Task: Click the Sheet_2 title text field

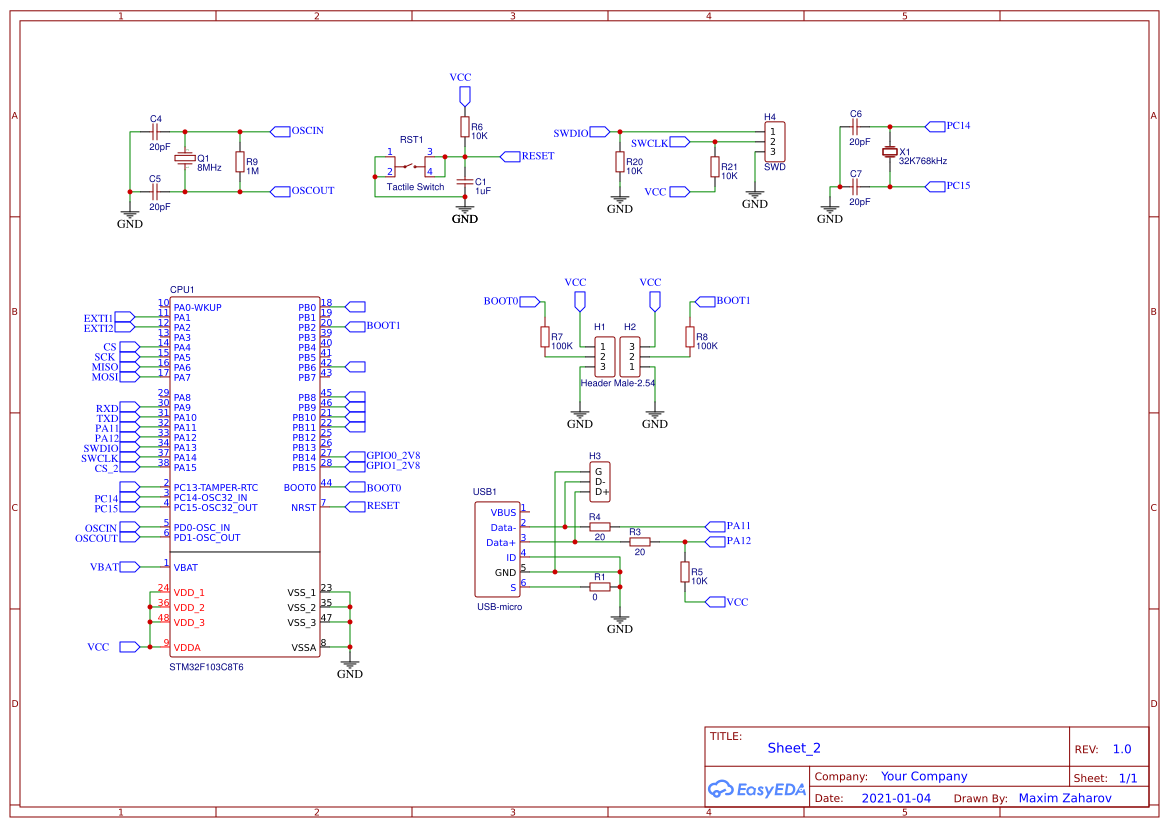Action: 793,747
